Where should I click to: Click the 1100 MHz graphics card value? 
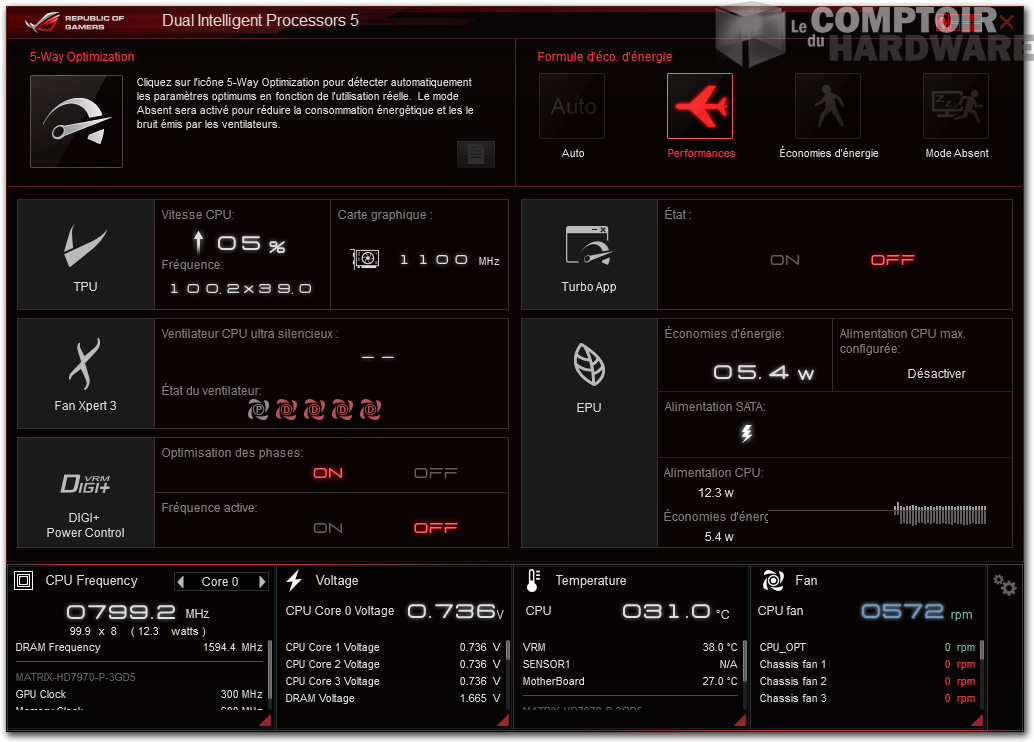coord(450,260)
